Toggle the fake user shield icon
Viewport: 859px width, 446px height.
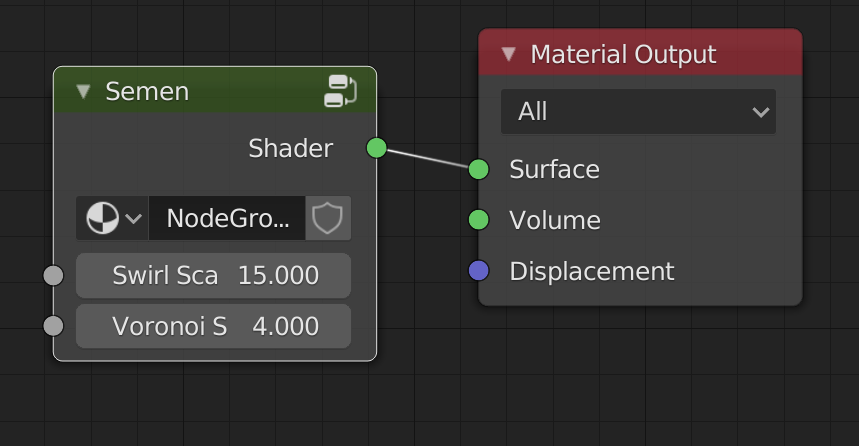tap(328, 218)
